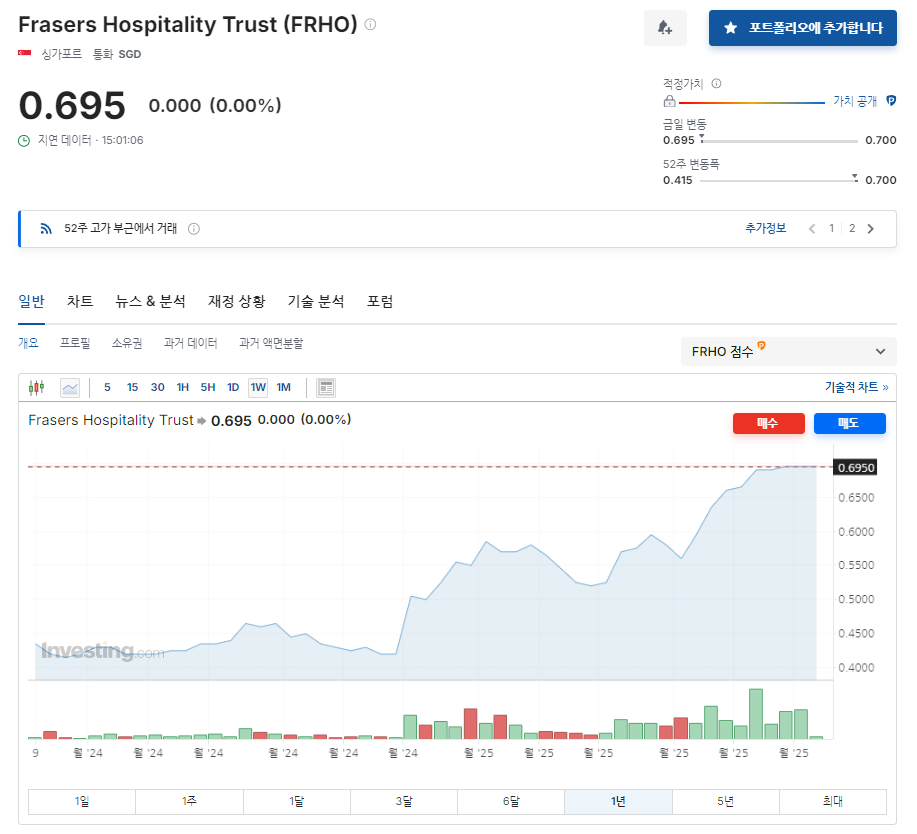Select 1주 chart range
Viewport: 917px width, 834px height.
click(189, 801)
